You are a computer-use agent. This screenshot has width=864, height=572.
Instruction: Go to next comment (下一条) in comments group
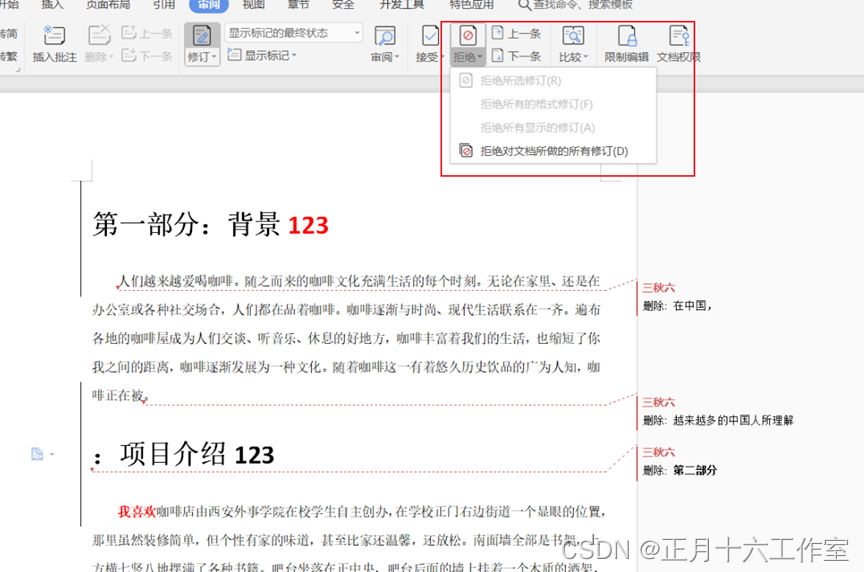click(x=147, y=56)
